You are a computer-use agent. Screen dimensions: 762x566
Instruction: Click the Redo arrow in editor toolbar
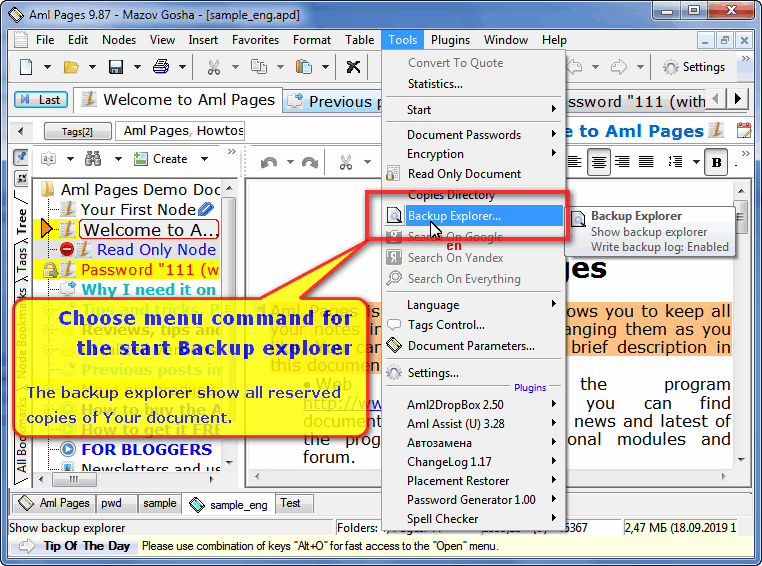coord(310,162)
